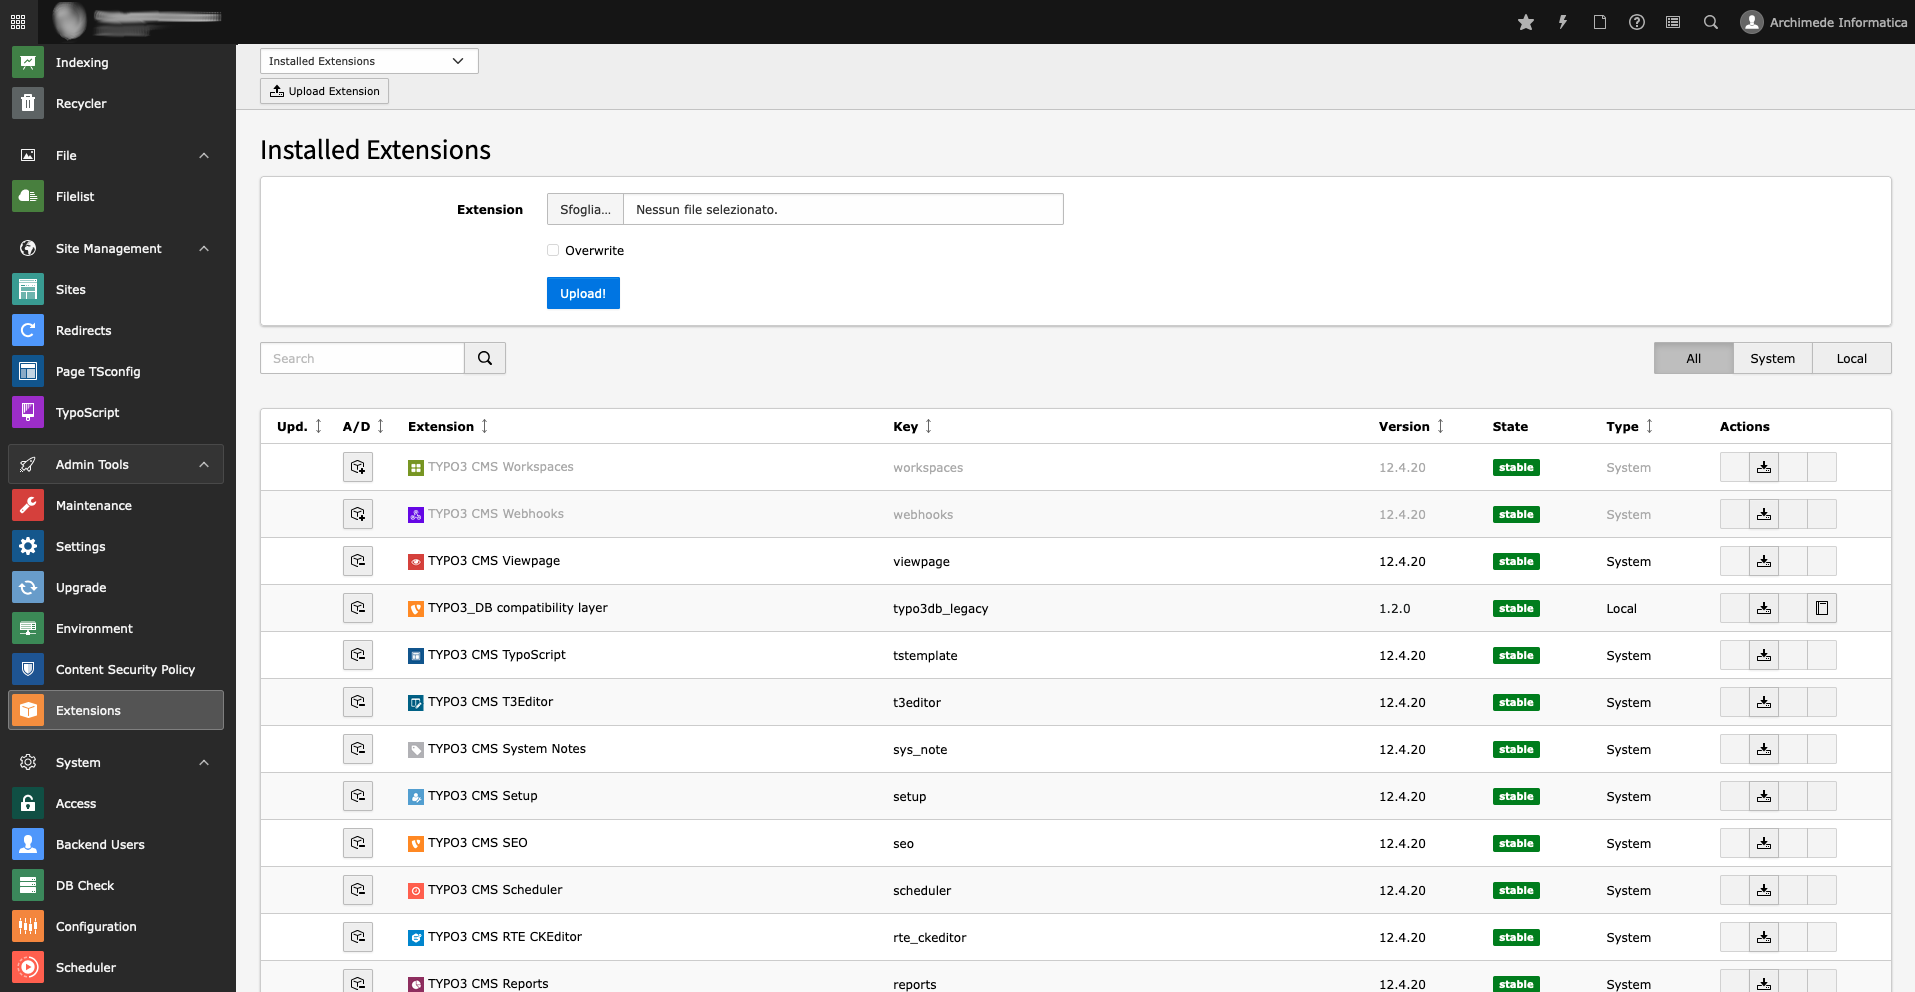Activate the TYPO3 CMS Webhooks extension
1915x992 pixels.
point(358,514)
